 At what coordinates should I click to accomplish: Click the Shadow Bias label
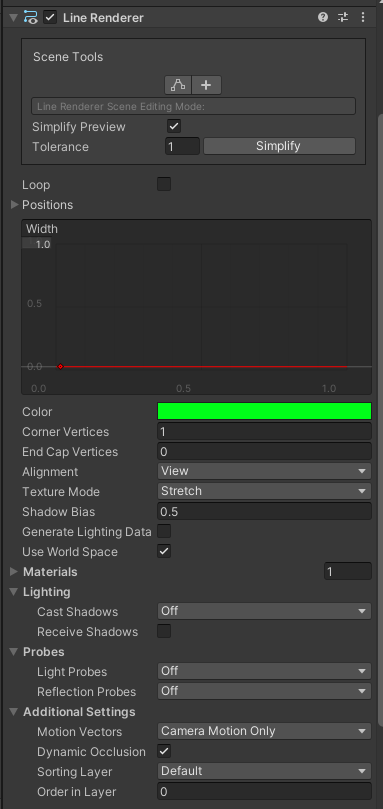coord(58,512)
